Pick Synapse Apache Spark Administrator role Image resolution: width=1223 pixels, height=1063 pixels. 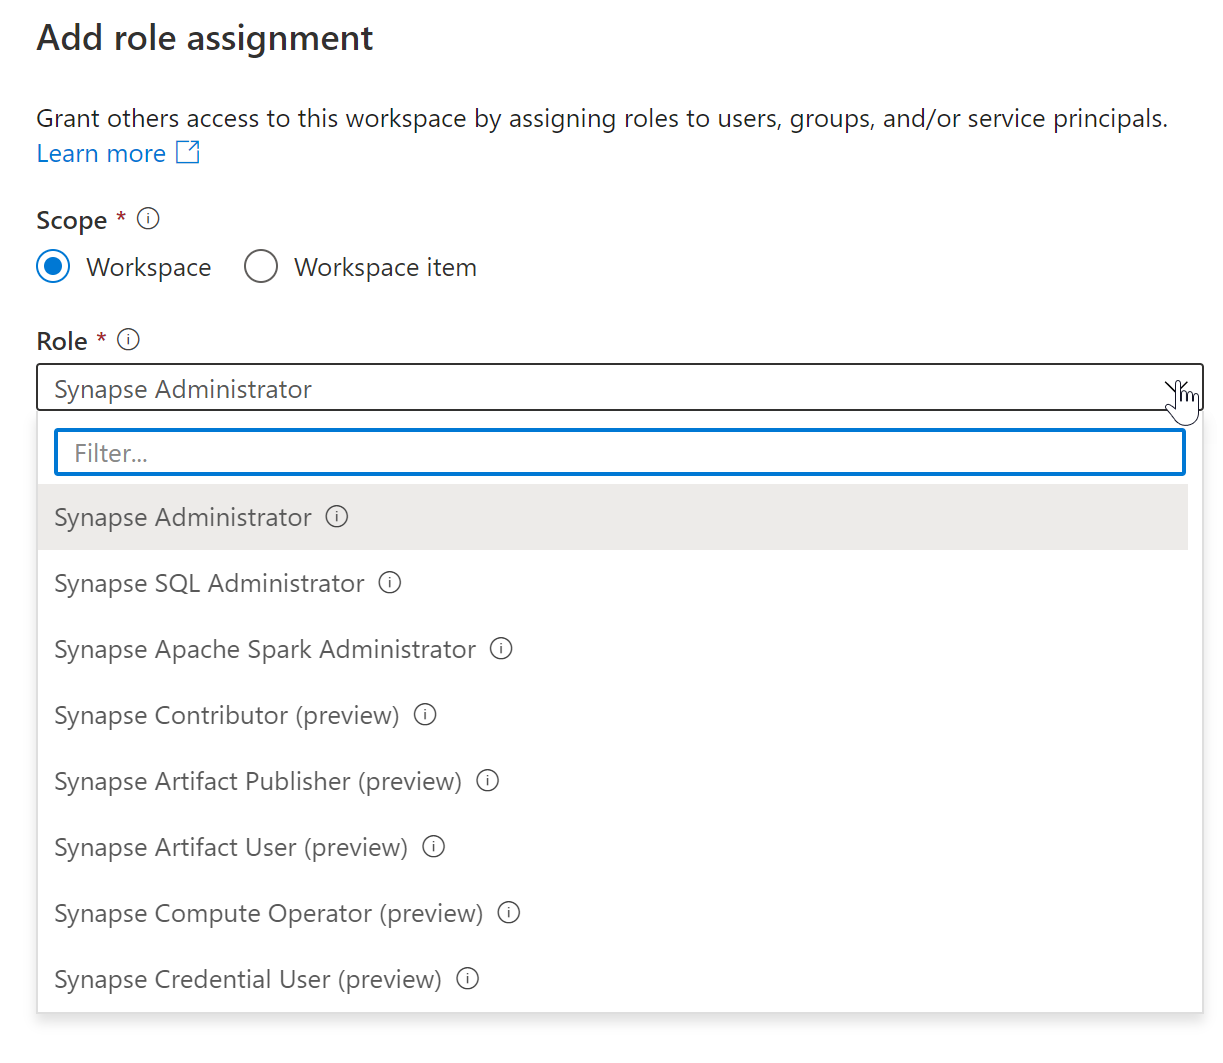[264, 650]
